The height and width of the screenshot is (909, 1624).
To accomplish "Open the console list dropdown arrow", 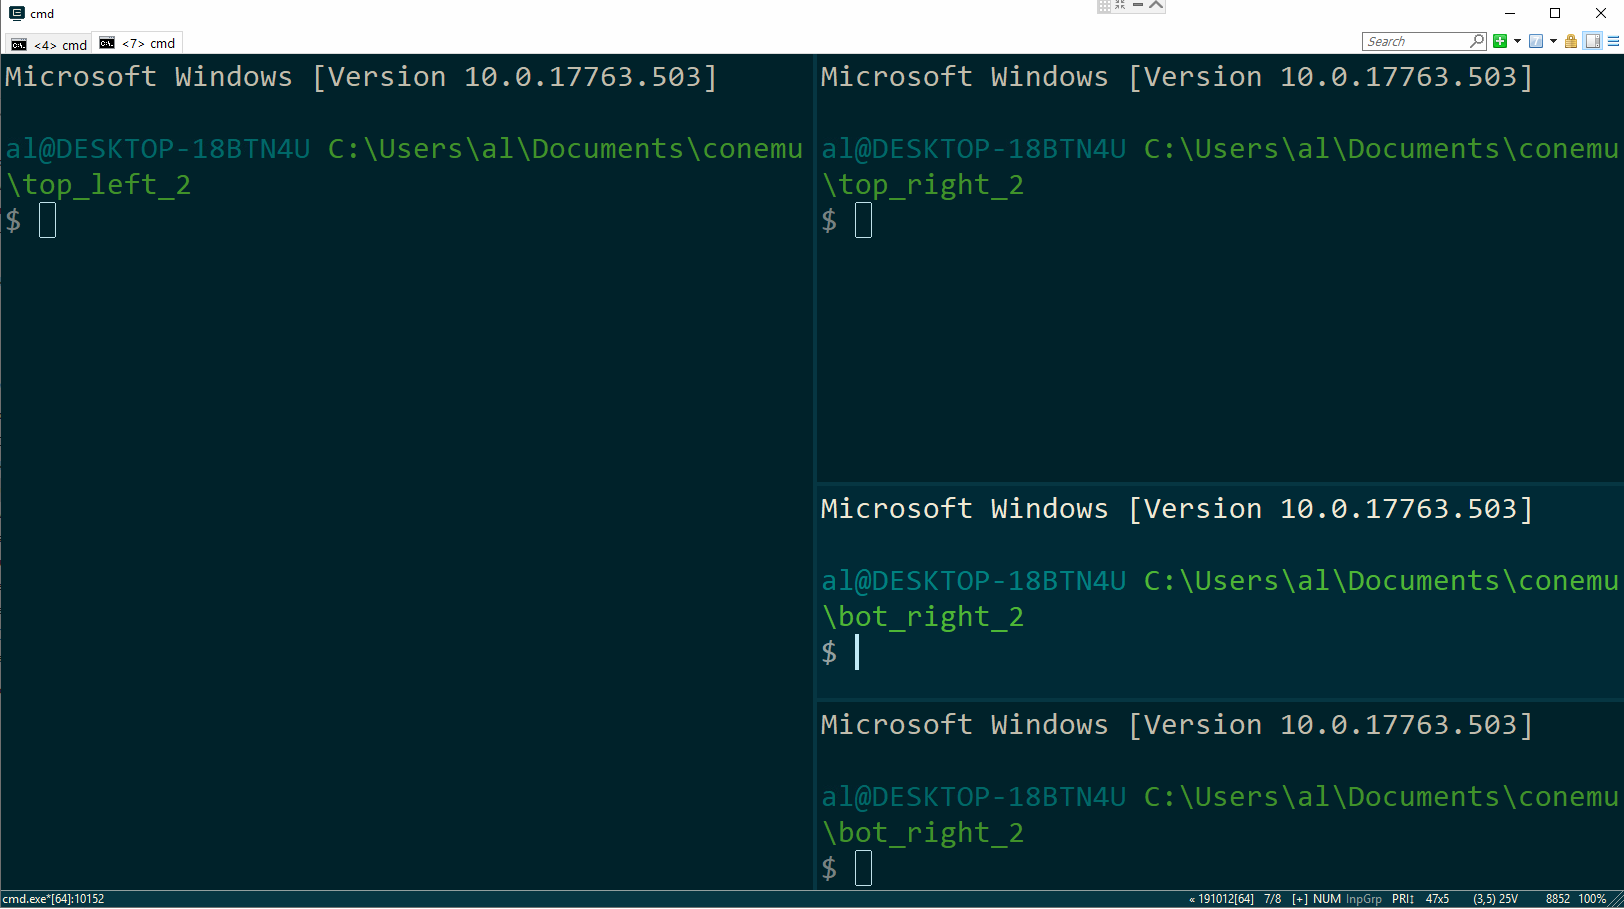I will [x=1553, y=41].
